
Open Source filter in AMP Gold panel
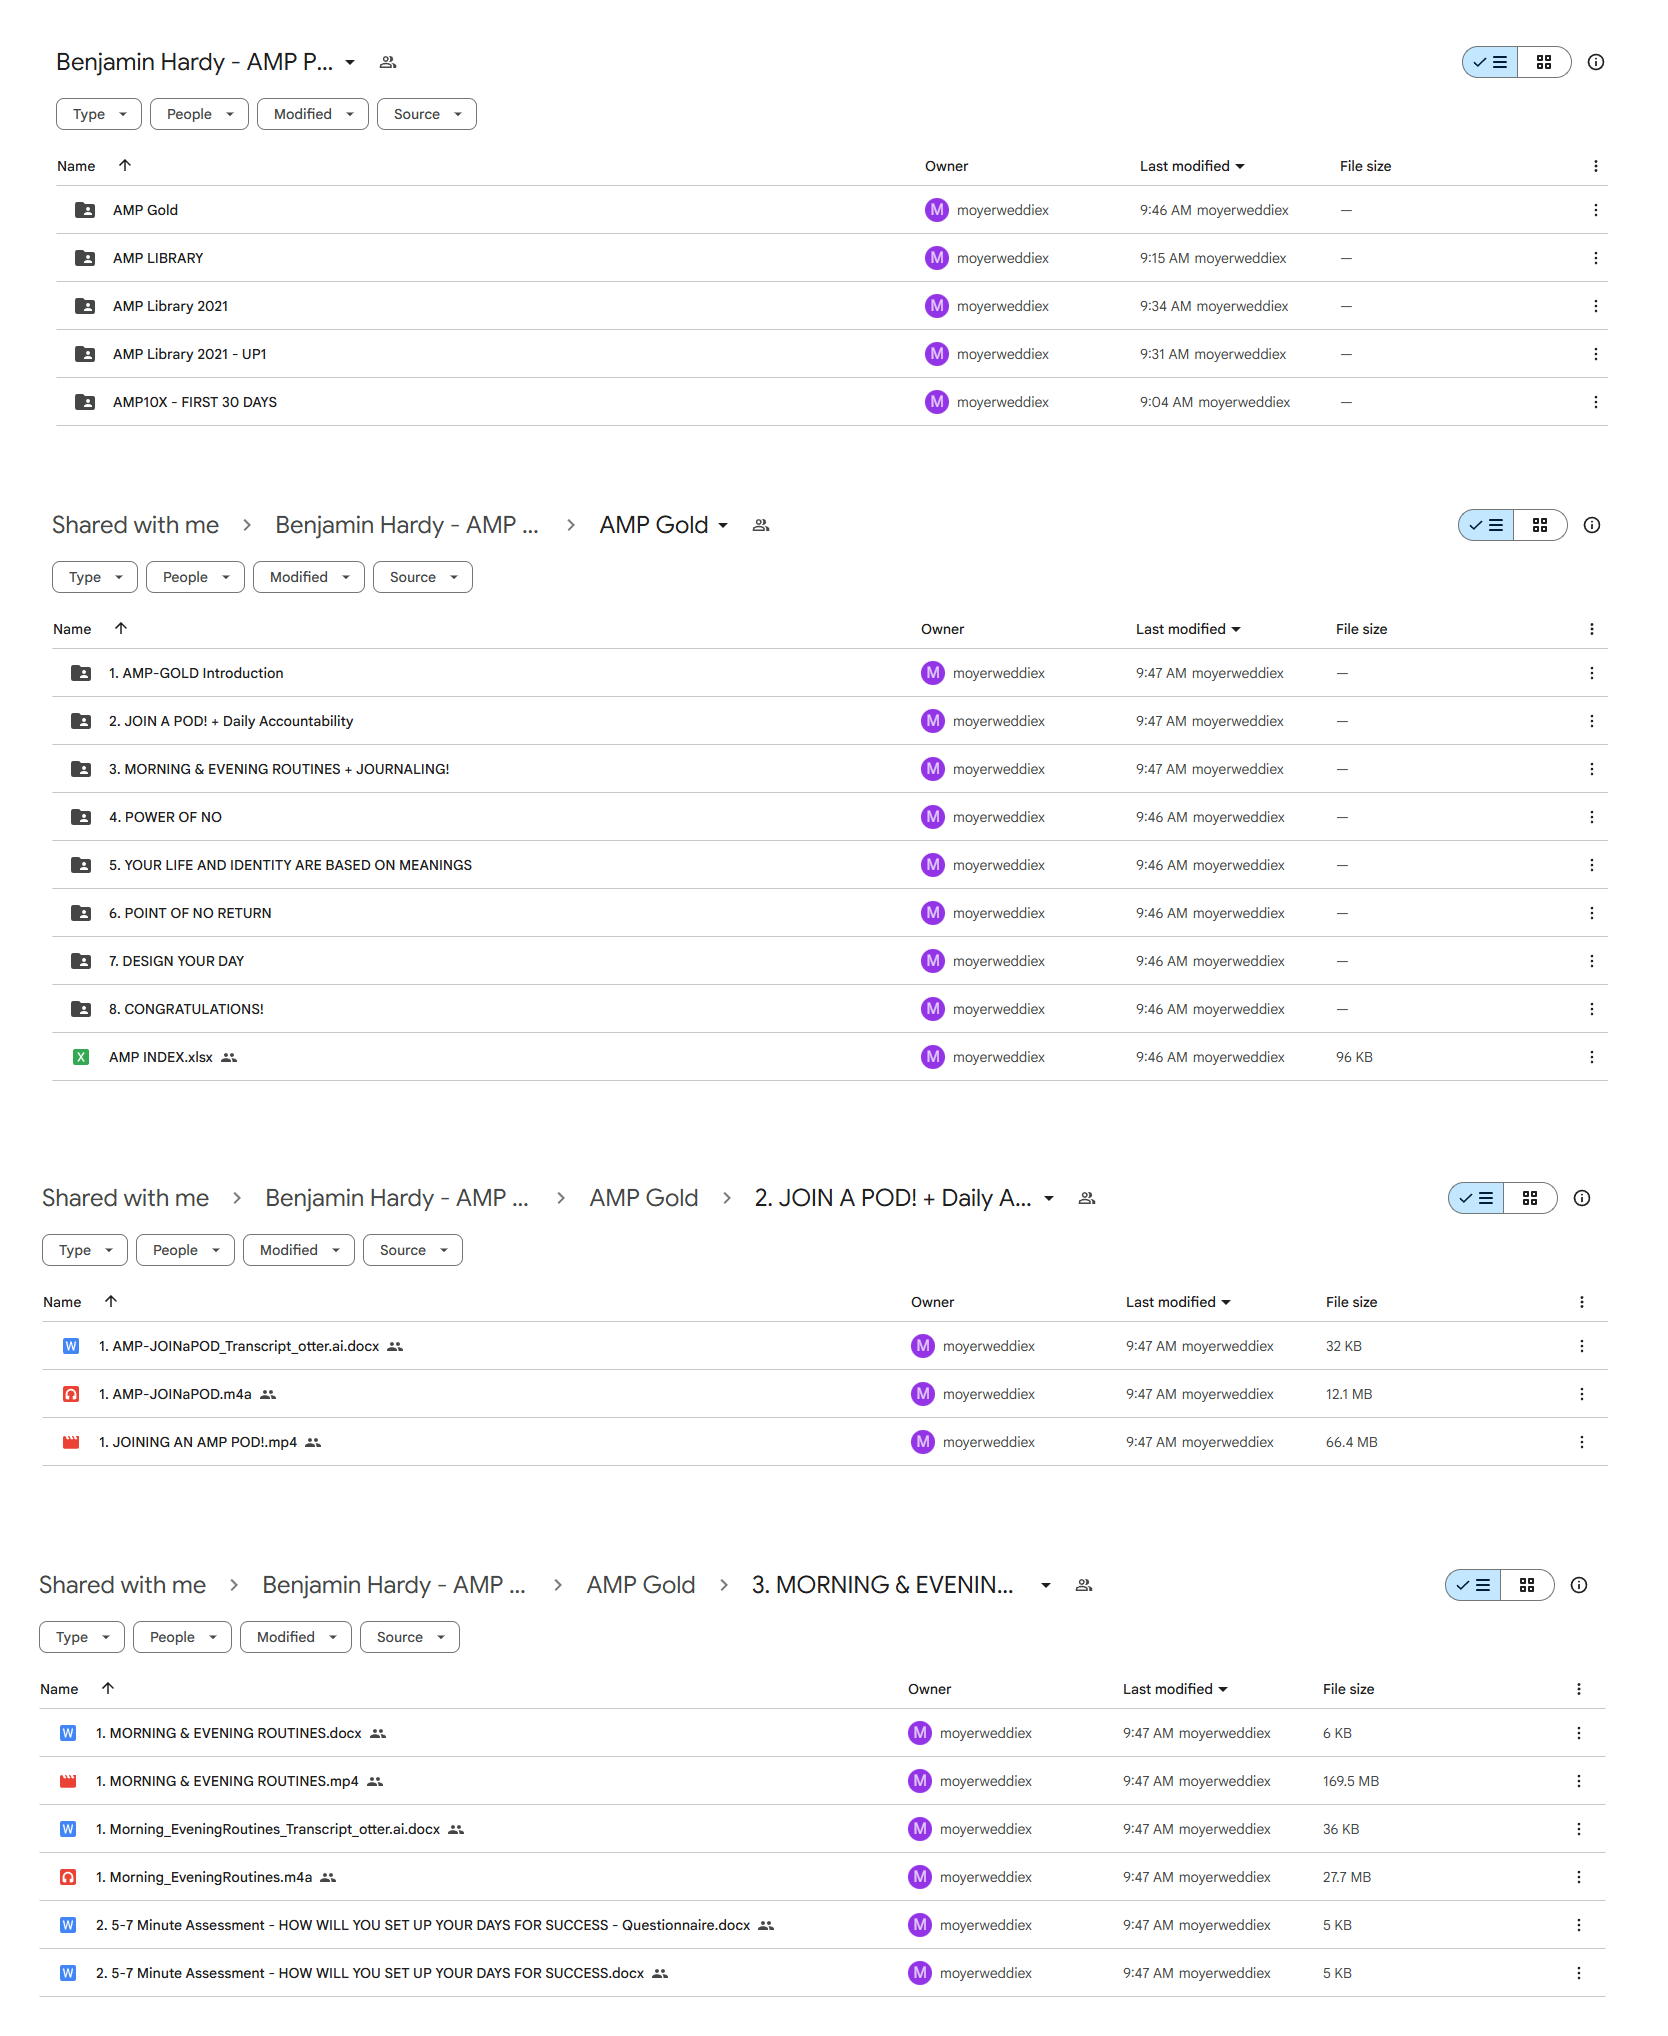pyautogui.click(x=422, y=577)
